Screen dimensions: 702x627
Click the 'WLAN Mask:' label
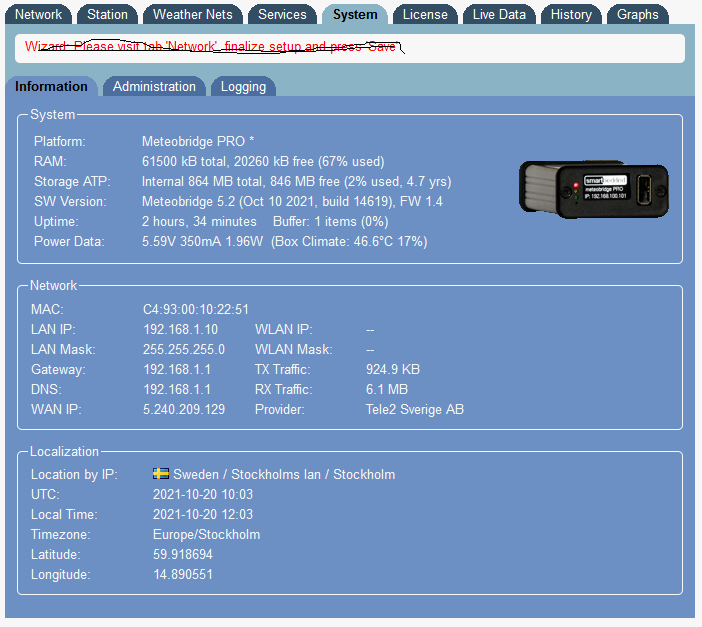point(294,349)
